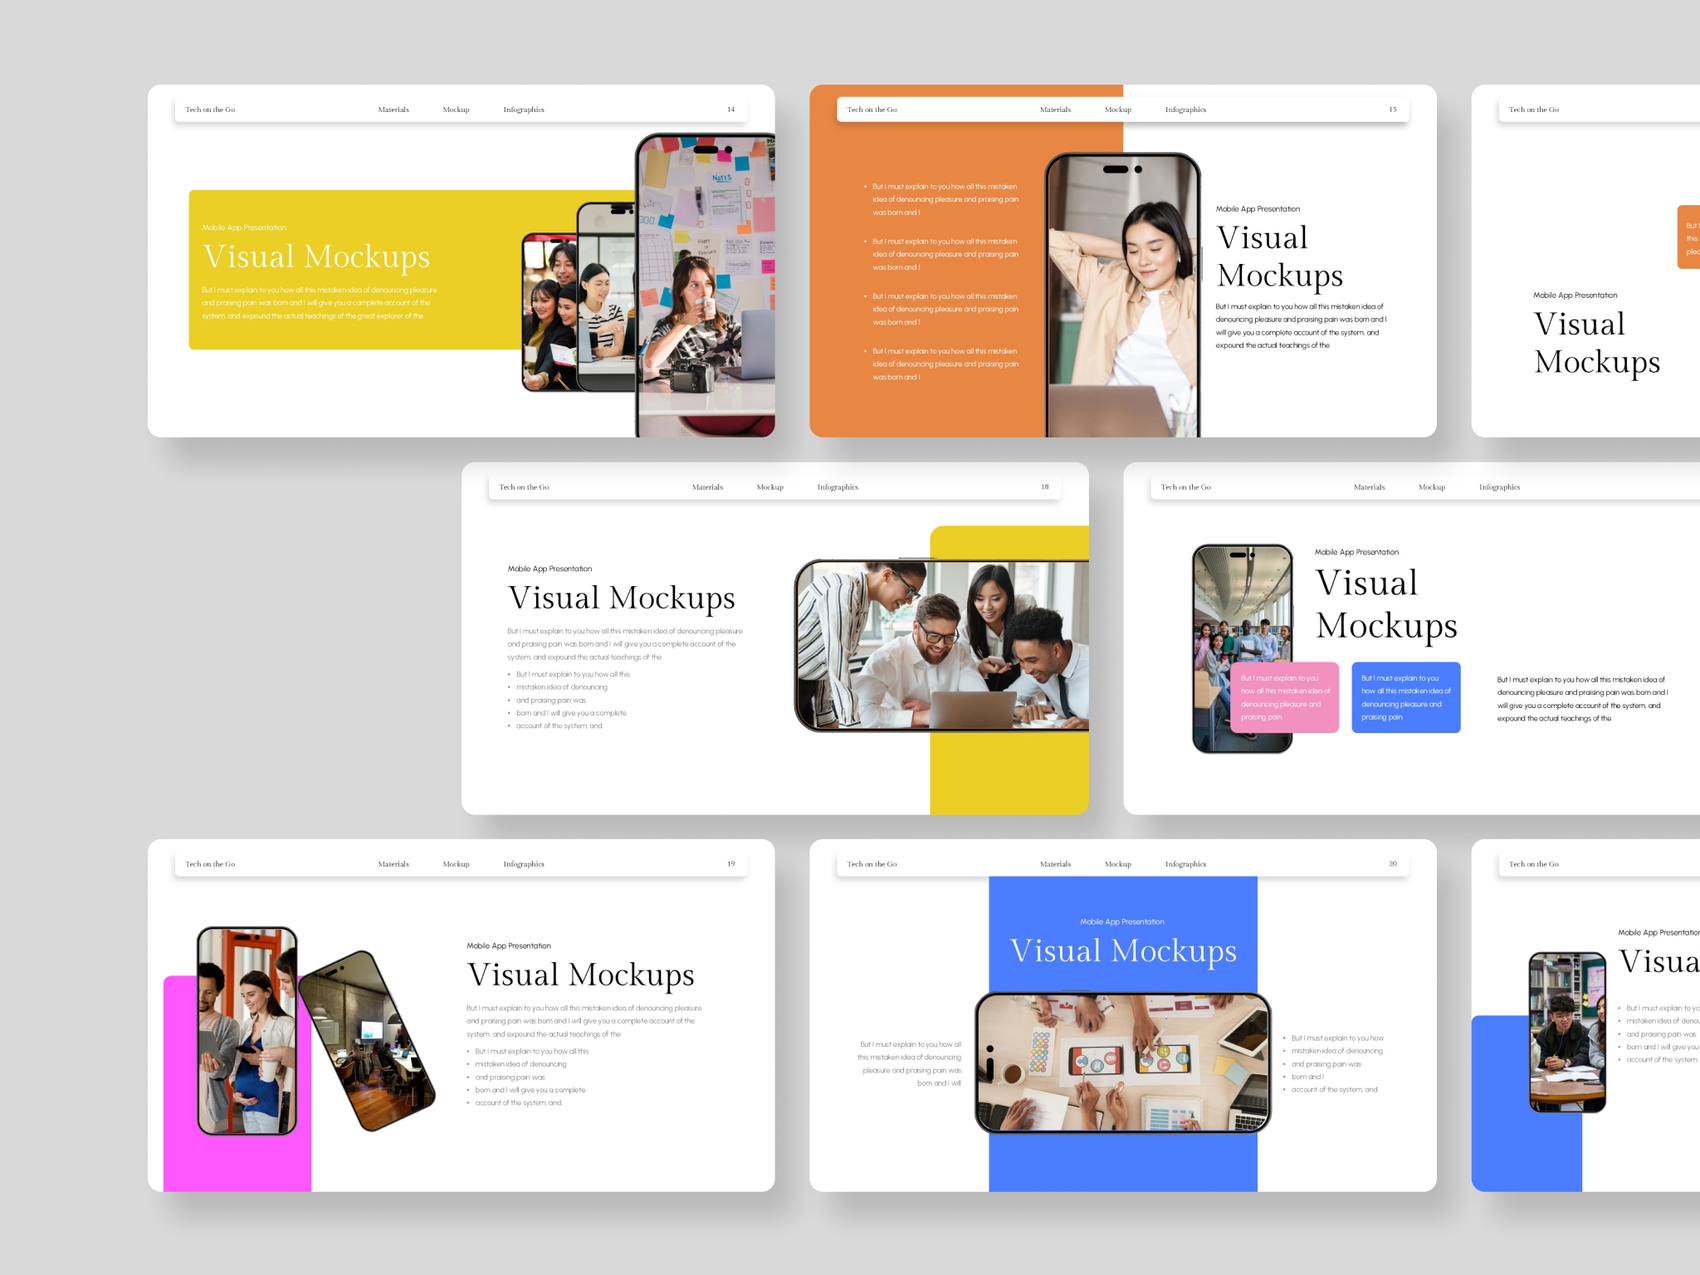Click page number 19 in the header

coord(731,864)
